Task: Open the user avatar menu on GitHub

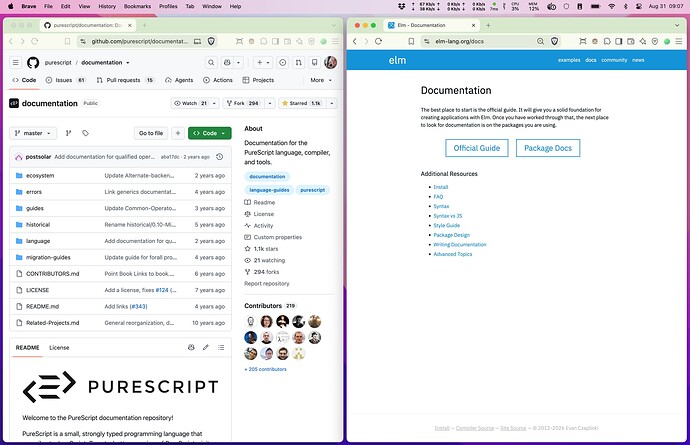Action: 330,63
